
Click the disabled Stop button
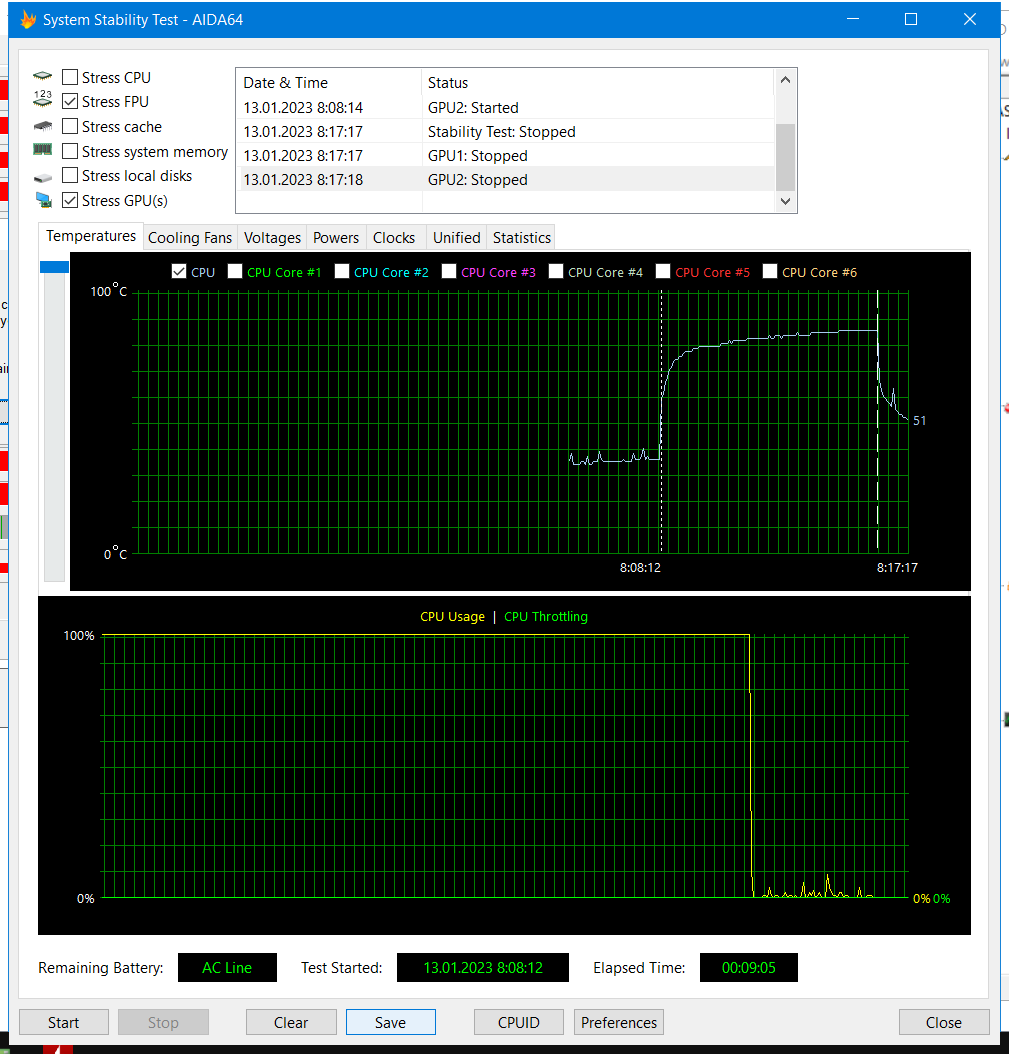(163, 1022)
